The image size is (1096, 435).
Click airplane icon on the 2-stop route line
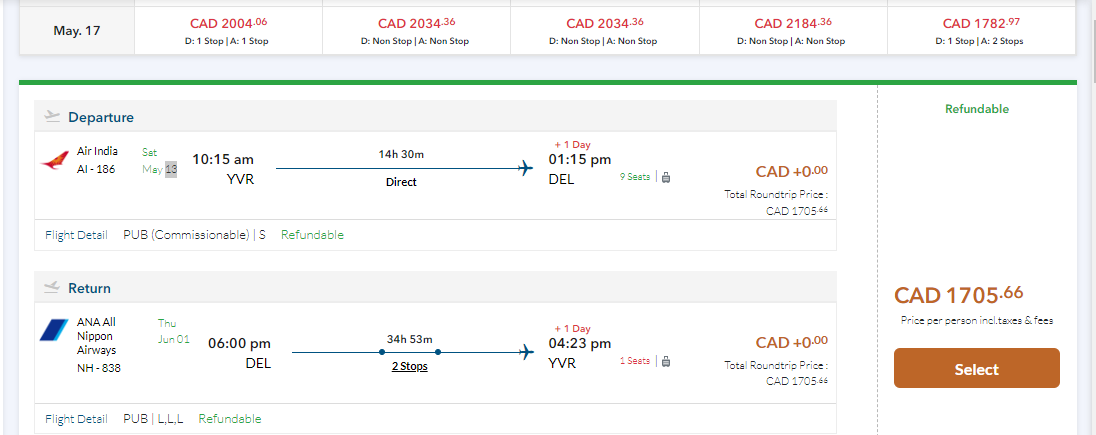click(526, 352)
